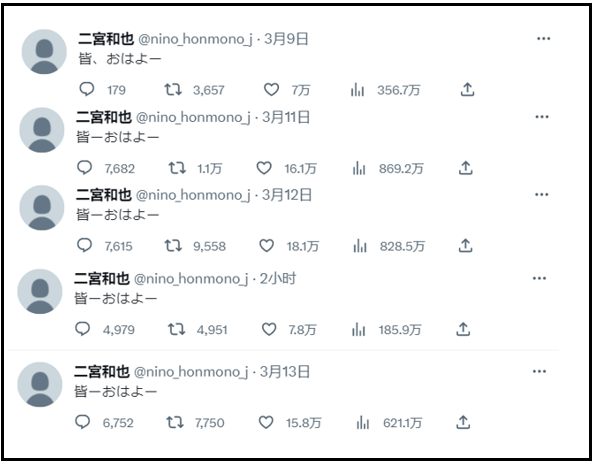Open the 2小时 timestamp link
The image size is (595, 462).
click(x=278, y=279)
